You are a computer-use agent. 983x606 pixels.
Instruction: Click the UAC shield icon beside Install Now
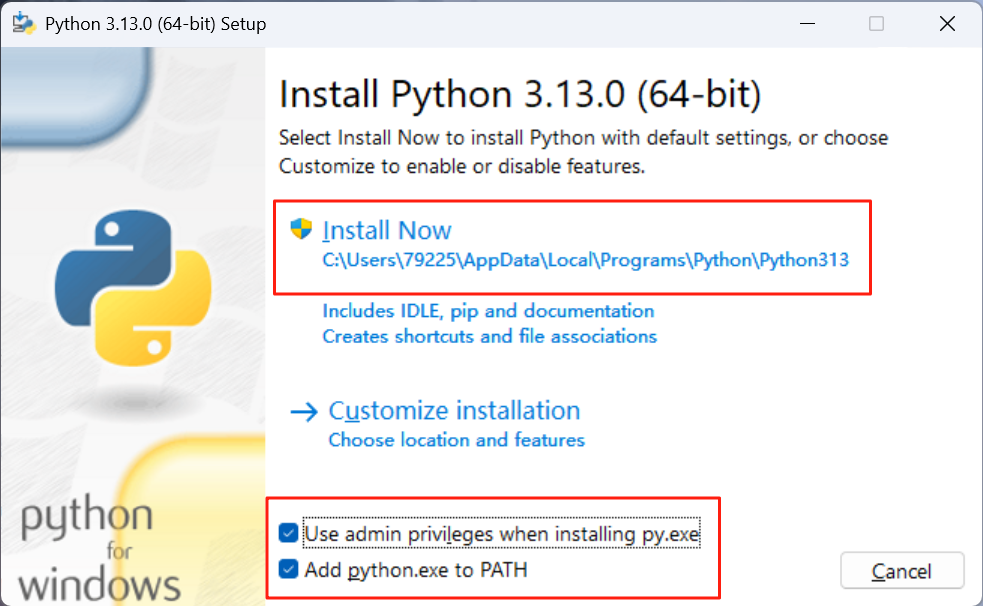click(x=302, y=229)
